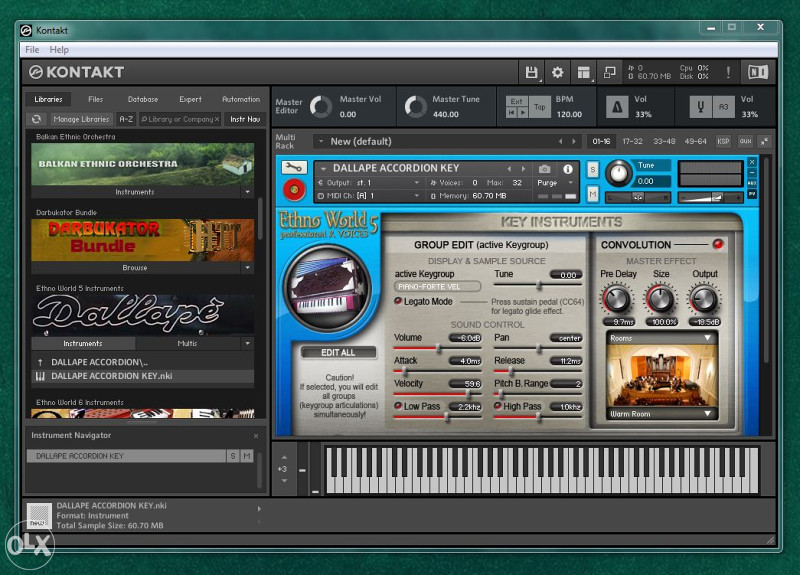Open Warm Room impulse dropdown

707,414
